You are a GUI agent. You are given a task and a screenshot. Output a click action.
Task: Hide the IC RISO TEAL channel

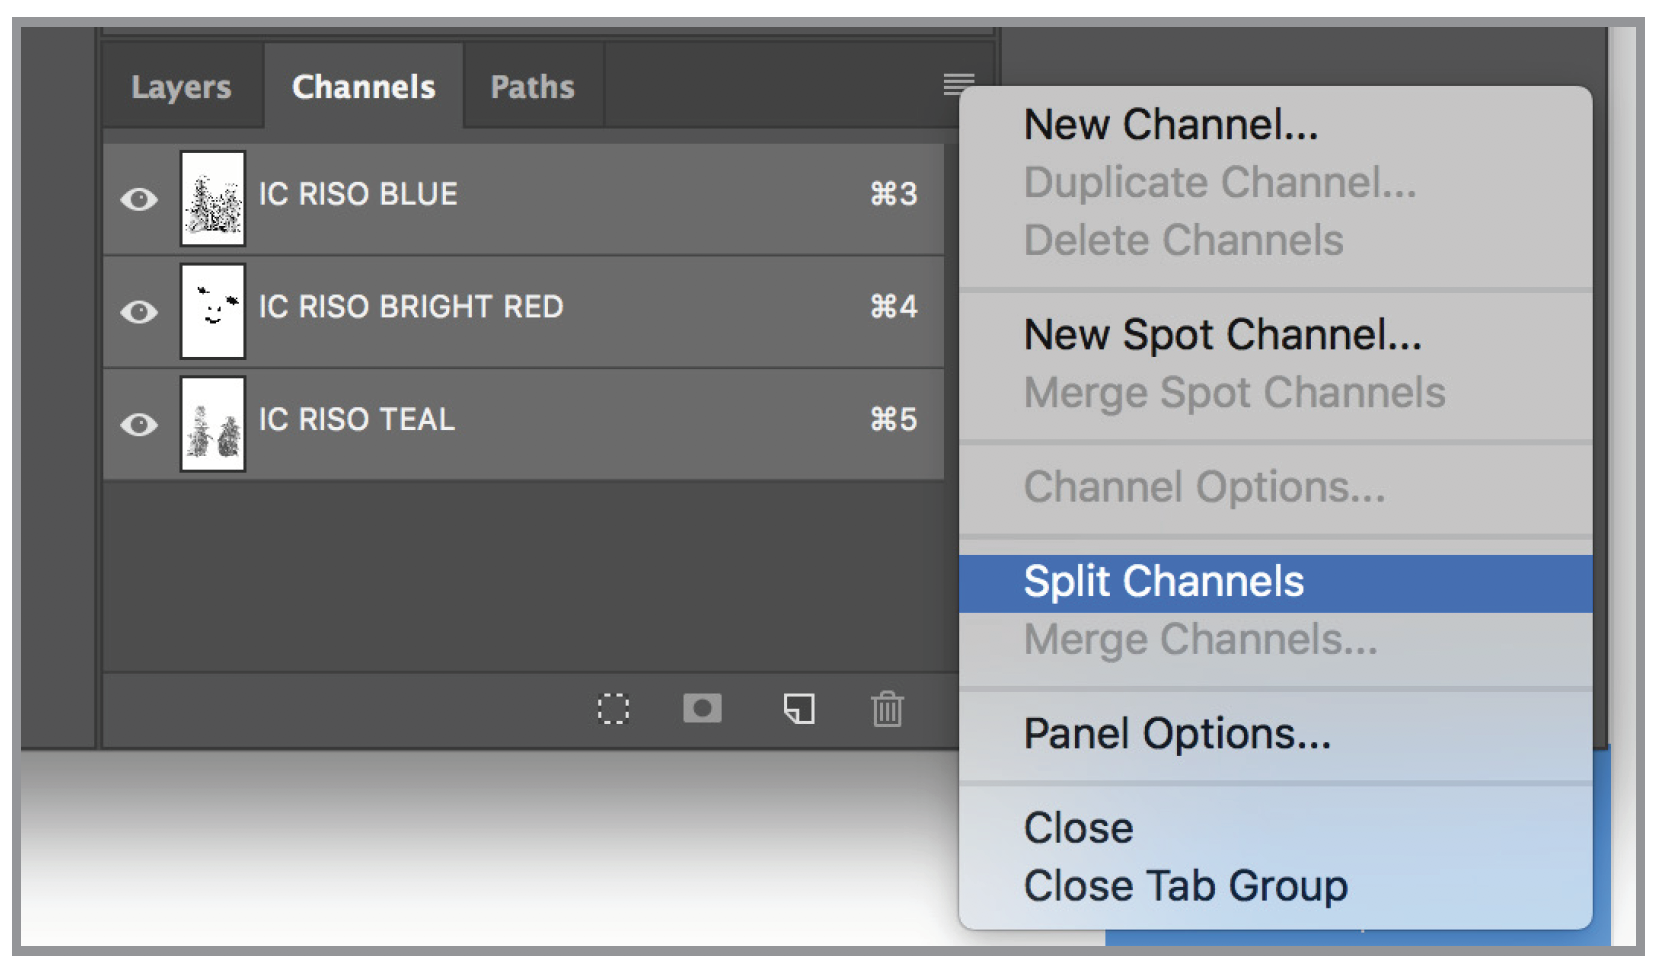(x=139, y=425)
